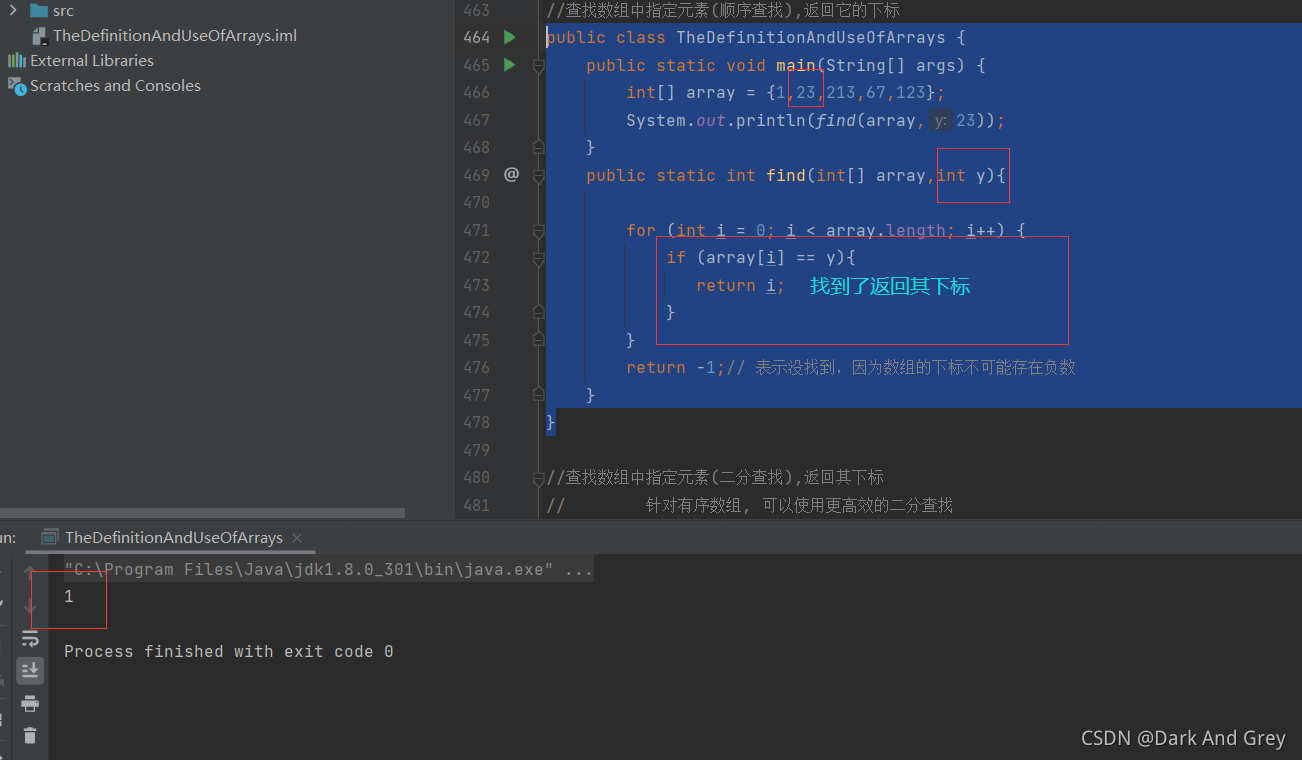Click the External Libraries bar-chart icon
Viewport: 1302px width, 760px height.
tap(17, 60)
